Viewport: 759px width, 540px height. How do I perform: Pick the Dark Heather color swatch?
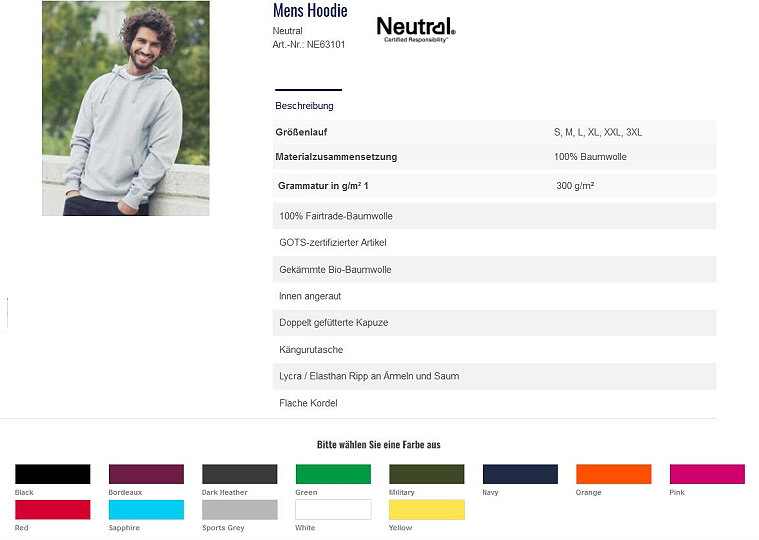[x=240, y=474]
